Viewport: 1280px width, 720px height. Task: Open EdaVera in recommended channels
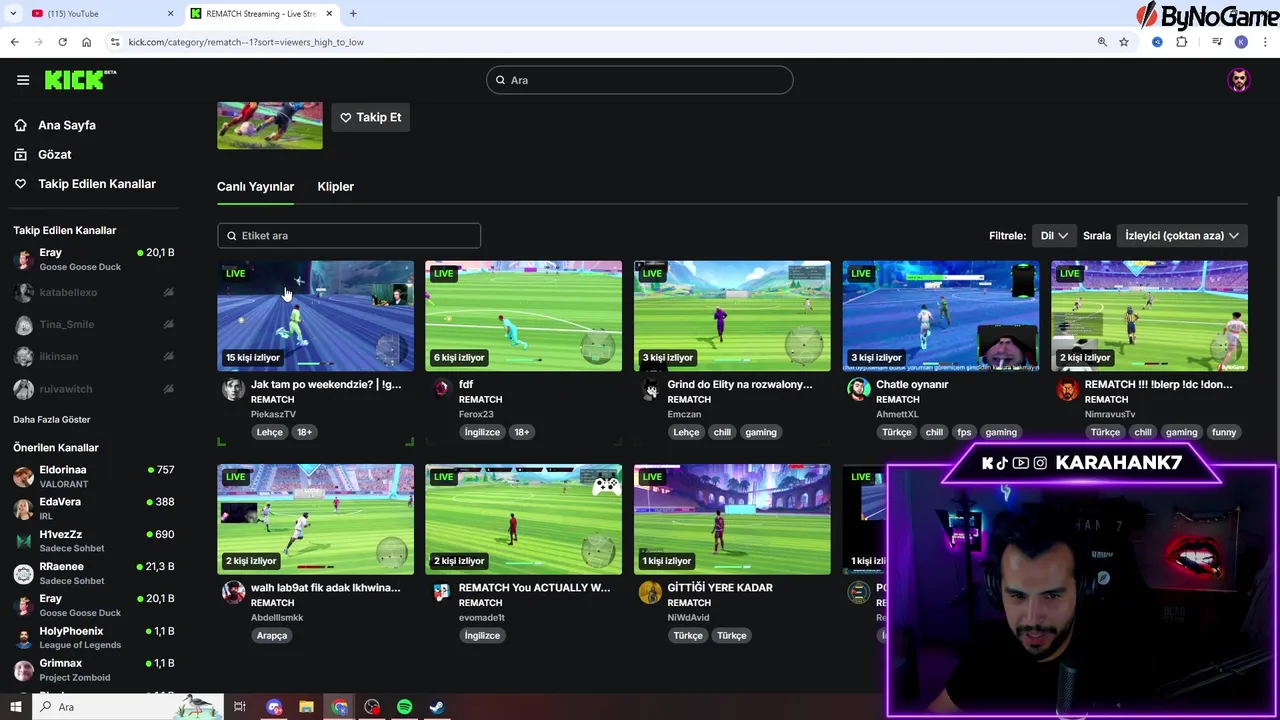[94, 508]
